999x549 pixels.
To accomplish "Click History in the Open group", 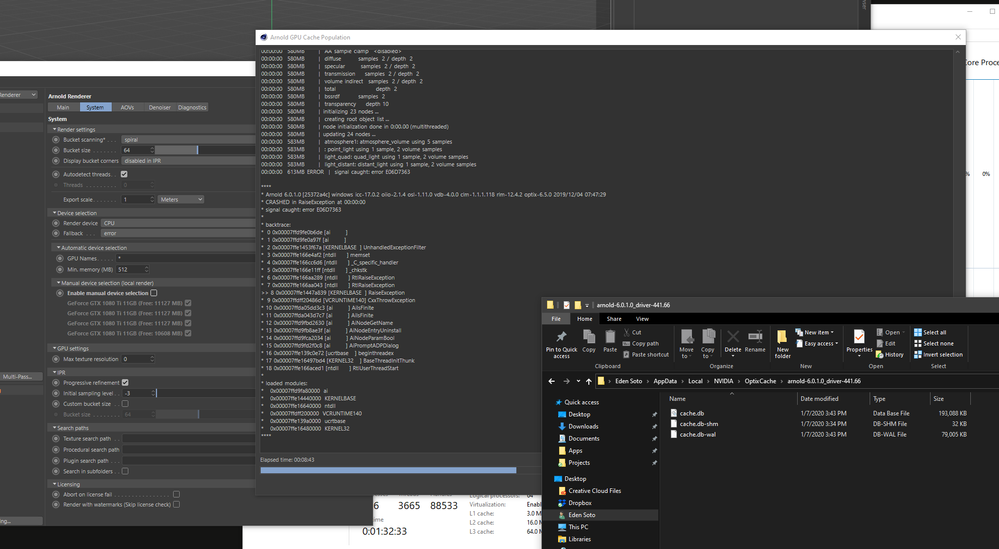I will point(889,354).
